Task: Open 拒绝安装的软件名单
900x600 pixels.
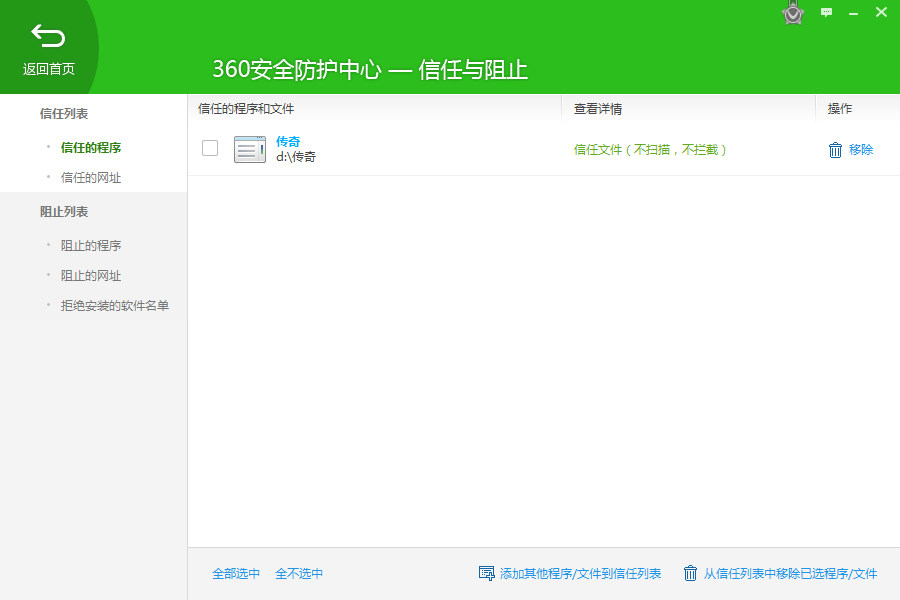Action: pyautogui.click(x=115, y=306)
